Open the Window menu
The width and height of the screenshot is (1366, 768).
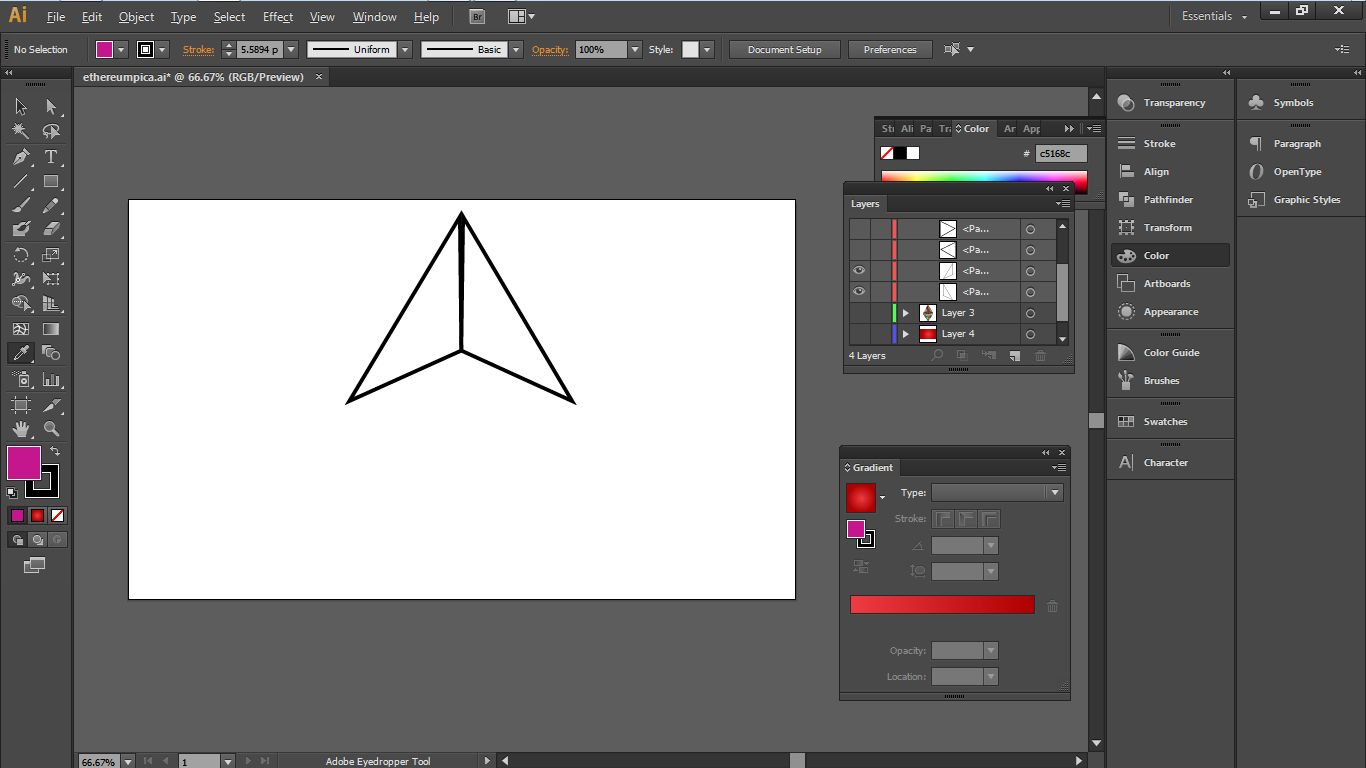(375, 17)
